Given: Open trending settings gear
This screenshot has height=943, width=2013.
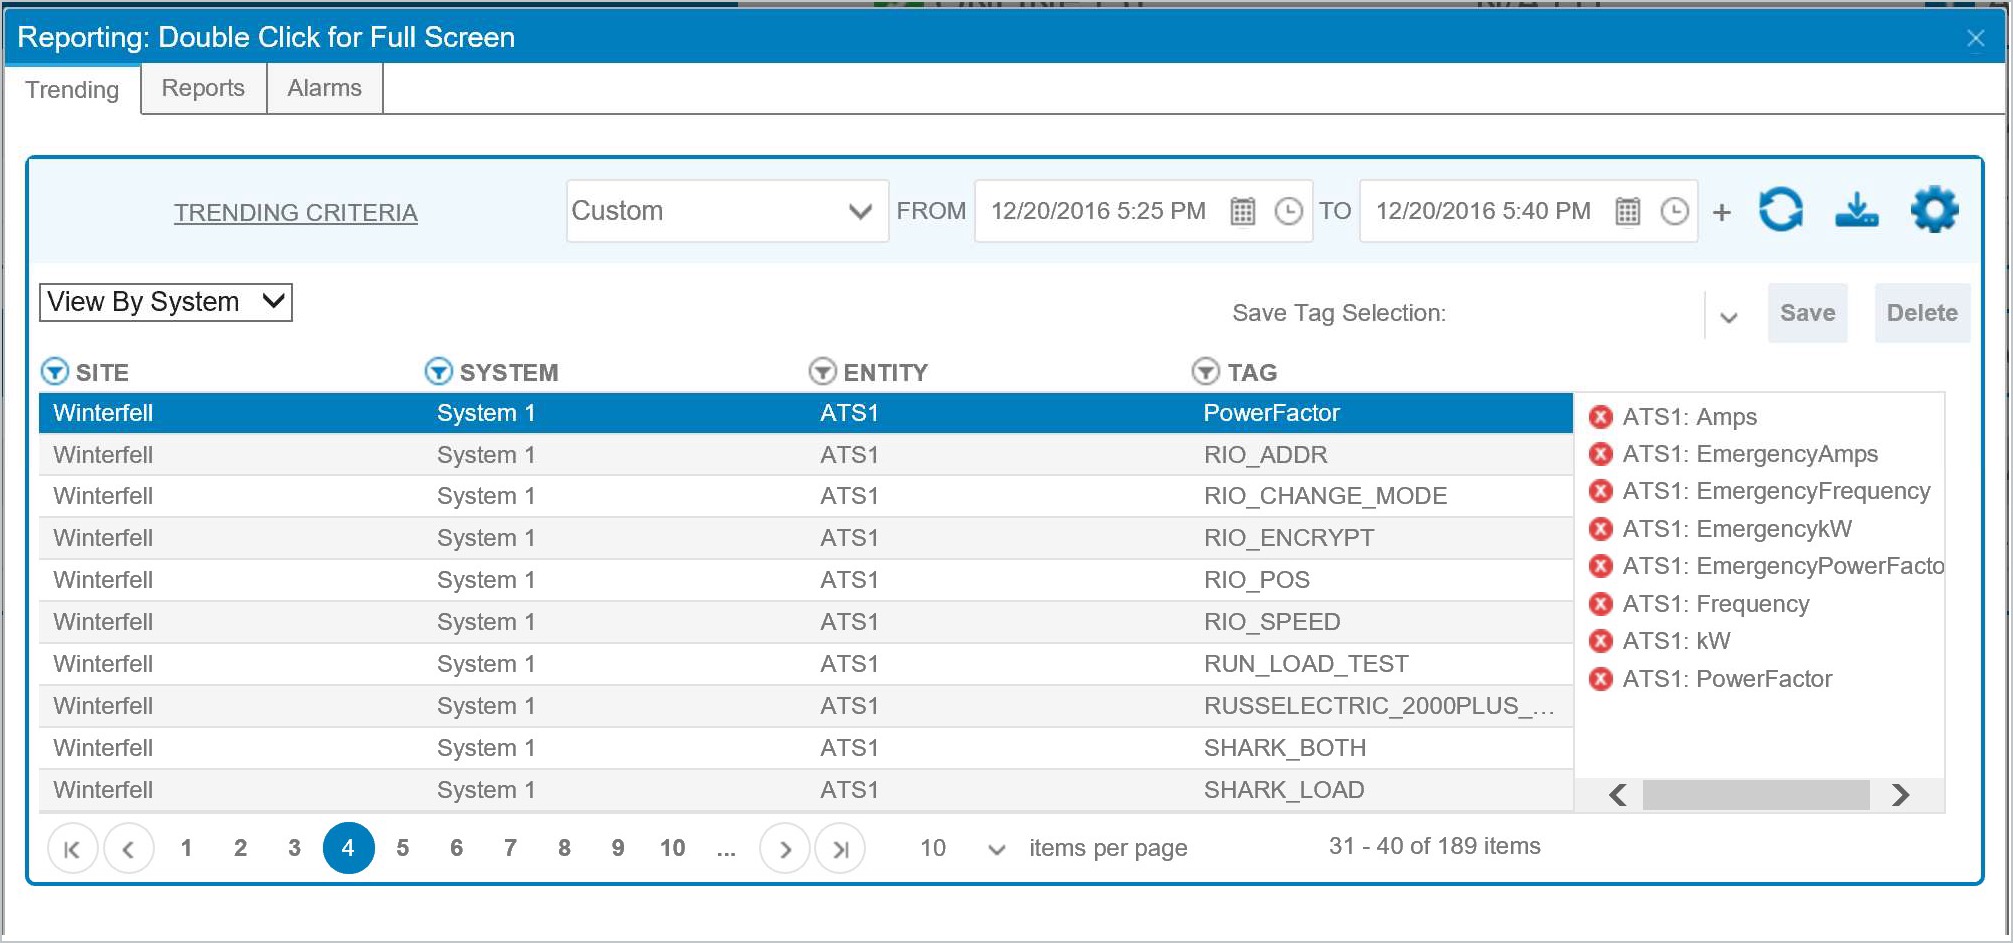Looking at the screenshot, I should coord(1935,210).
